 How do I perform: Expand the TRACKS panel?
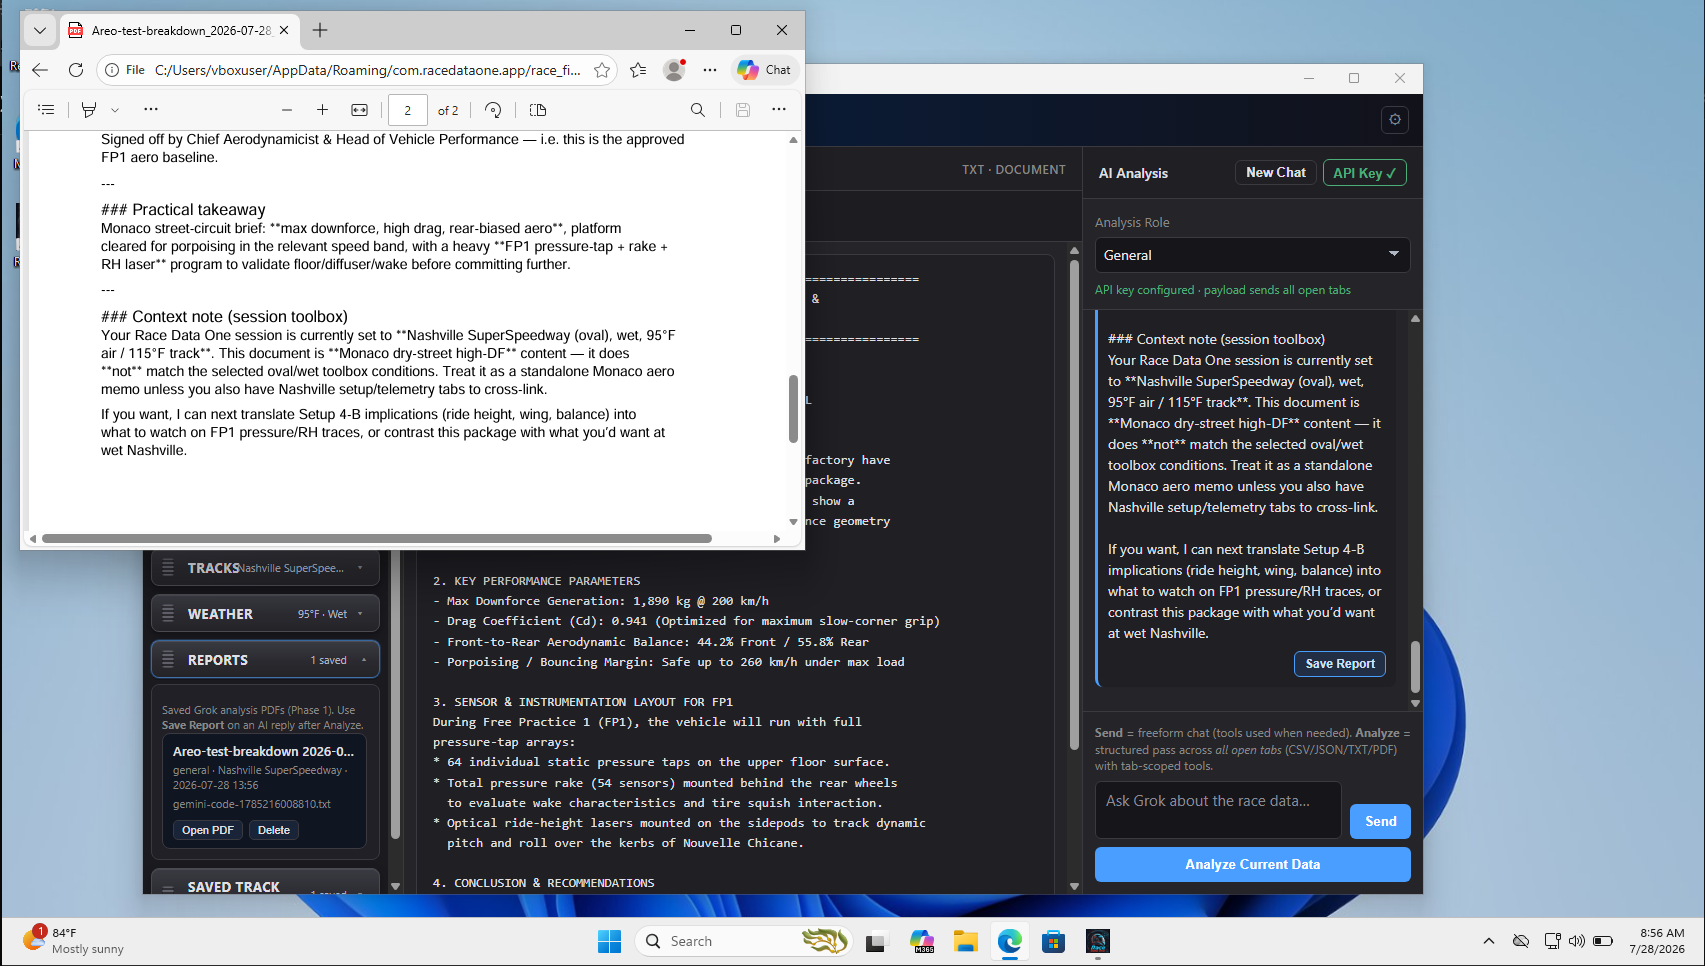(x=265, y=568)
